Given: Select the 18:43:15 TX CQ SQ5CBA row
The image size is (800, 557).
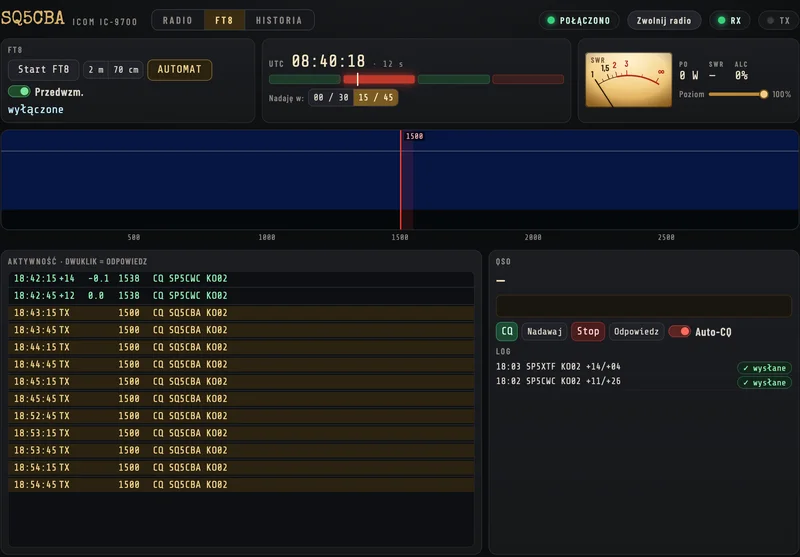Looking at the screenshot, I should [241, 313].
